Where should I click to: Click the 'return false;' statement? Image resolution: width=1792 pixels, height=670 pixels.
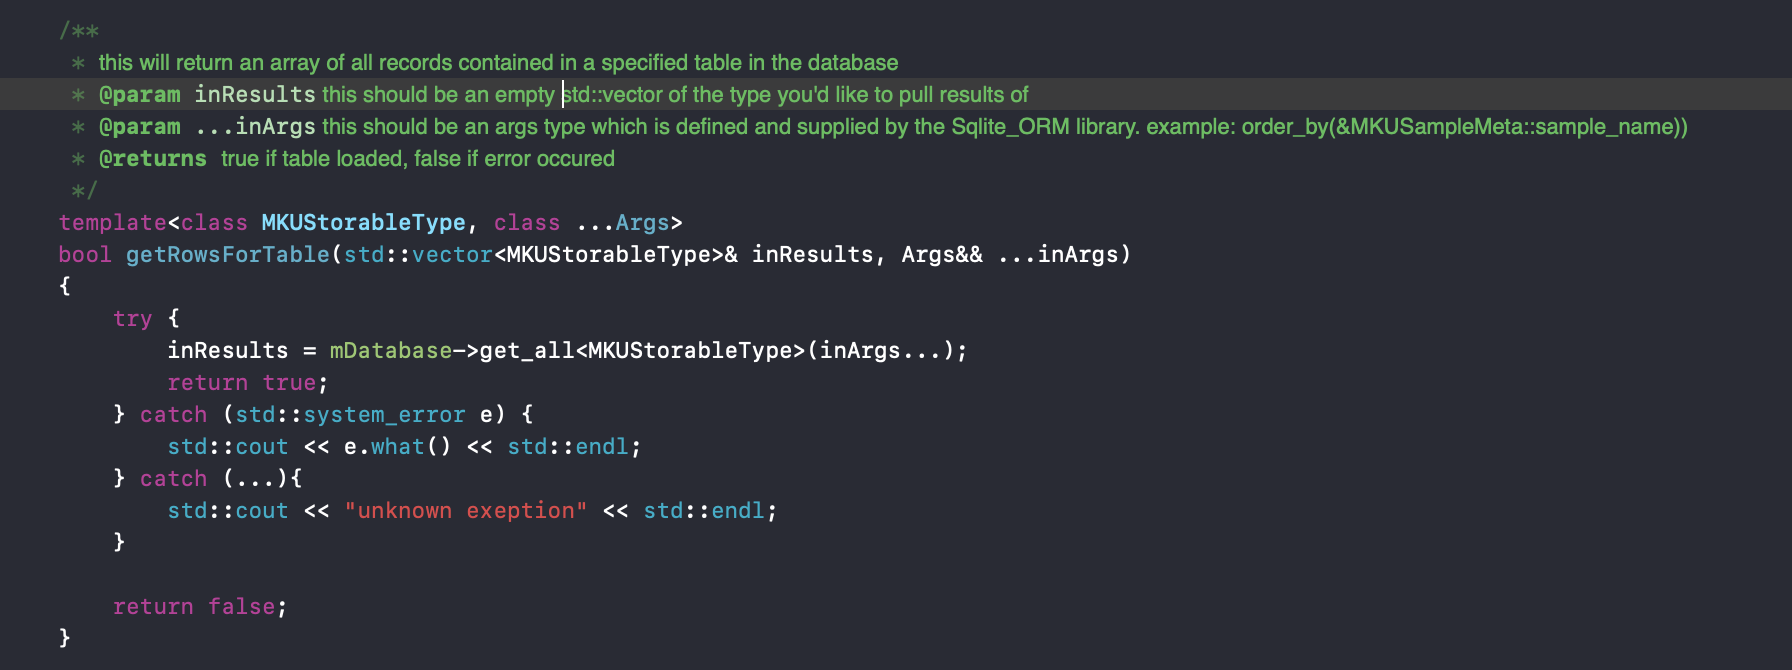(x=200, y=606)
